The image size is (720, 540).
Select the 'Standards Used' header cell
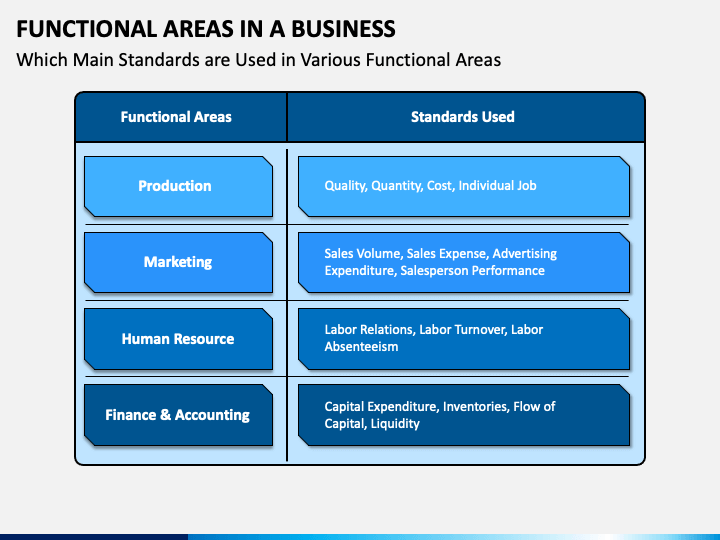pyautogui.click(x=466, y=117)
